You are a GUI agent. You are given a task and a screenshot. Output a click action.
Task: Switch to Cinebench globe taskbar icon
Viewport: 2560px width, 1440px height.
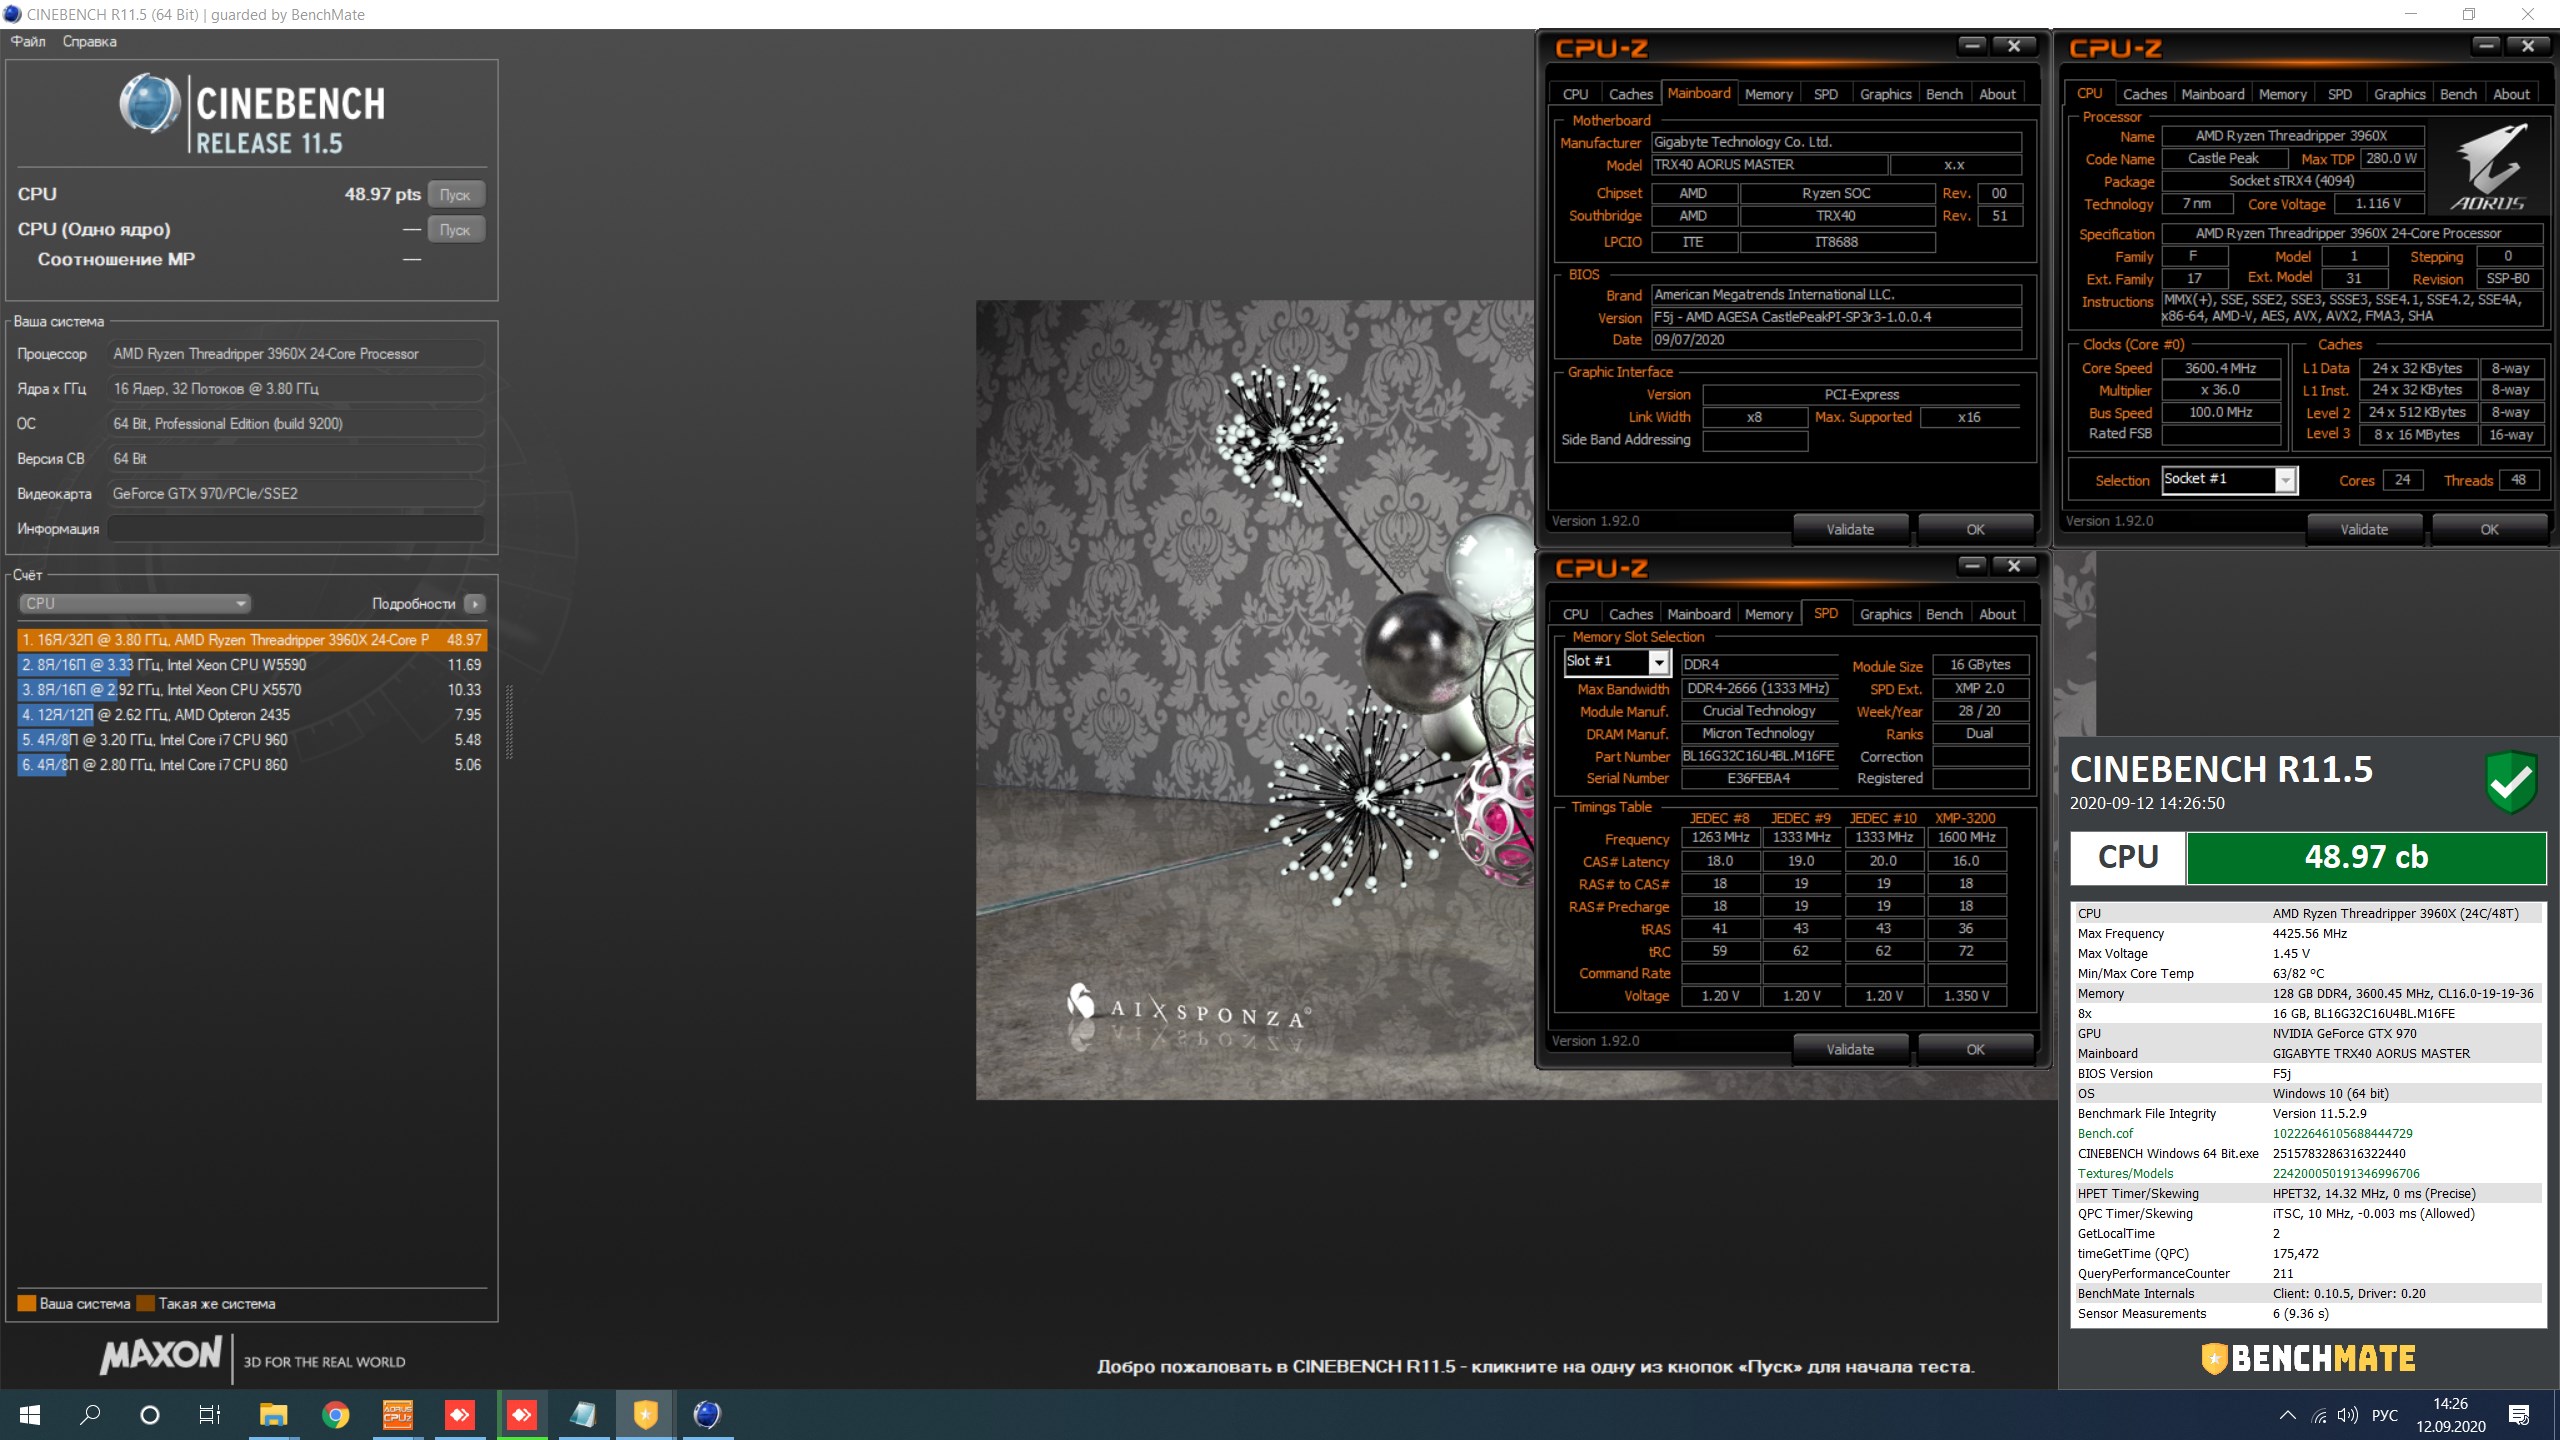707,1414
